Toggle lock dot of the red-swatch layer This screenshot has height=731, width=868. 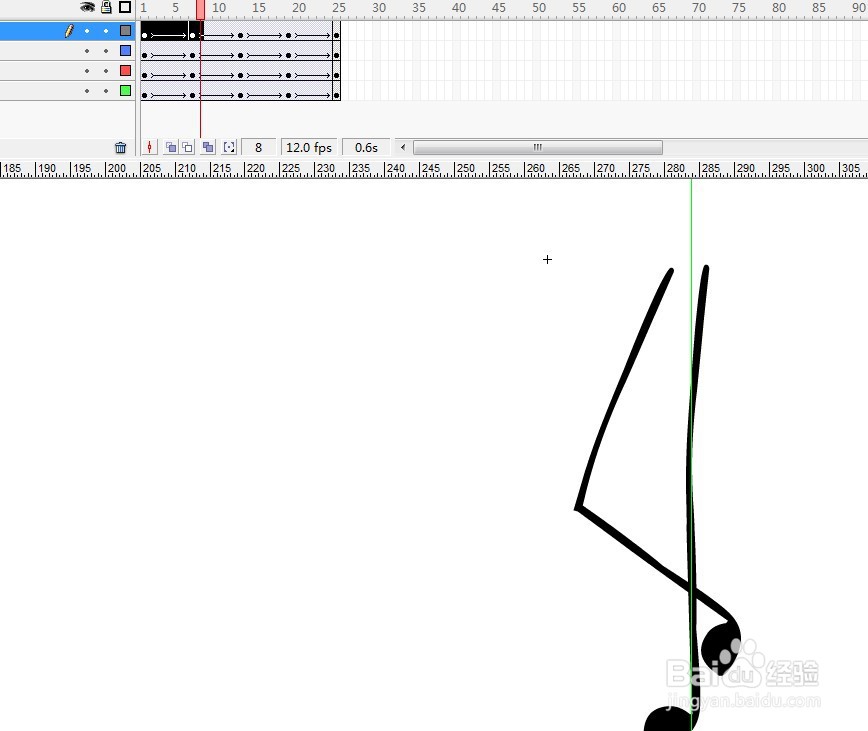pyautogui.click(x=106, y=71)
